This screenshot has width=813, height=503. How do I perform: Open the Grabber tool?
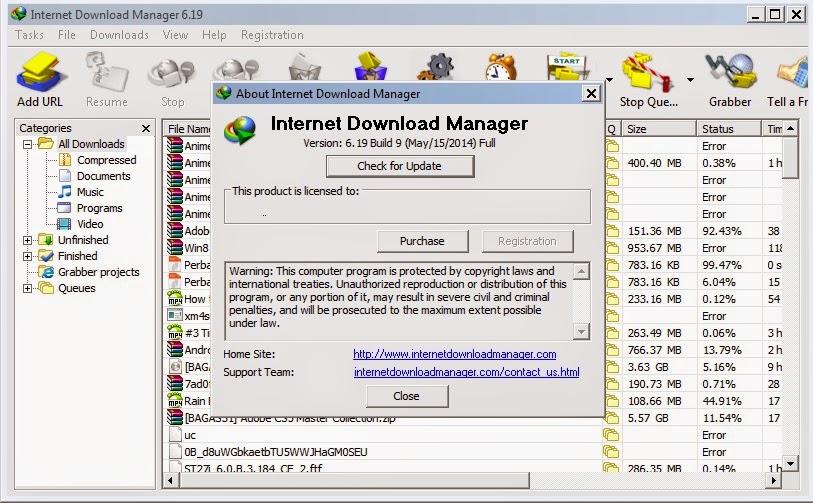[730, 72]
